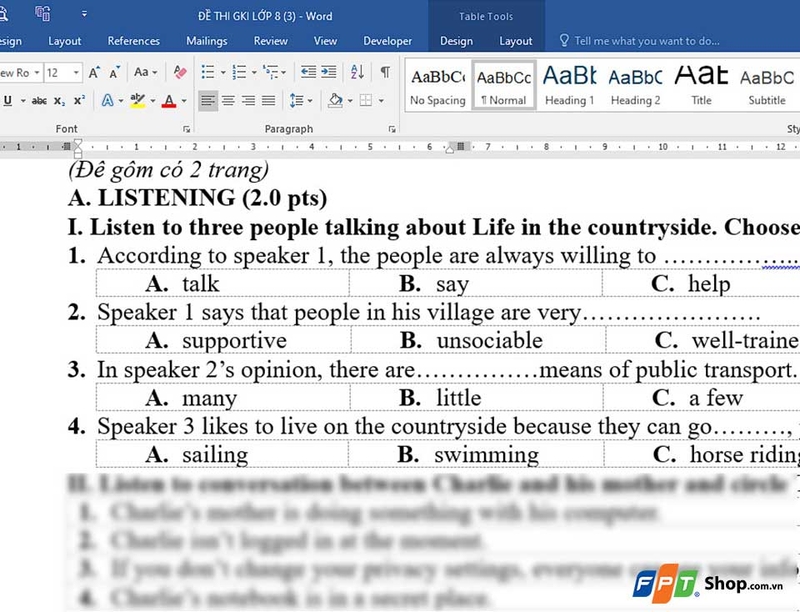Screen dimensions: 800x612
Task: Toggle superscript formatting
Action: coord(79,100)
